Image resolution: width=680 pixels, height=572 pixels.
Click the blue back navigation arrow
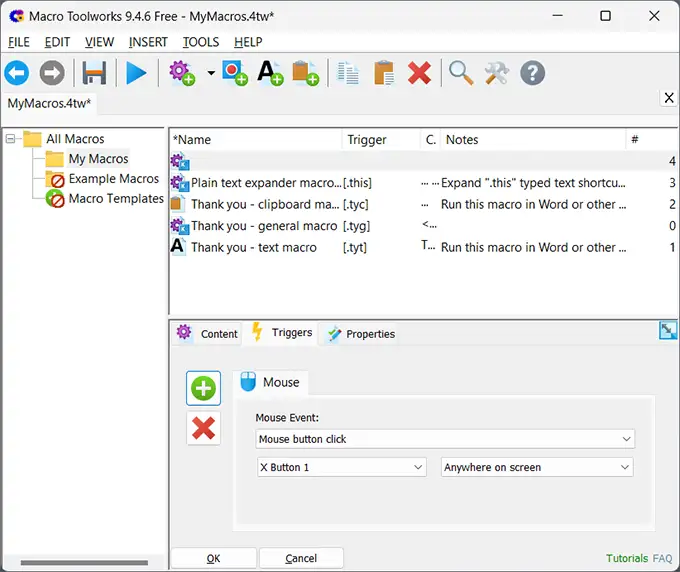point(17,73)
